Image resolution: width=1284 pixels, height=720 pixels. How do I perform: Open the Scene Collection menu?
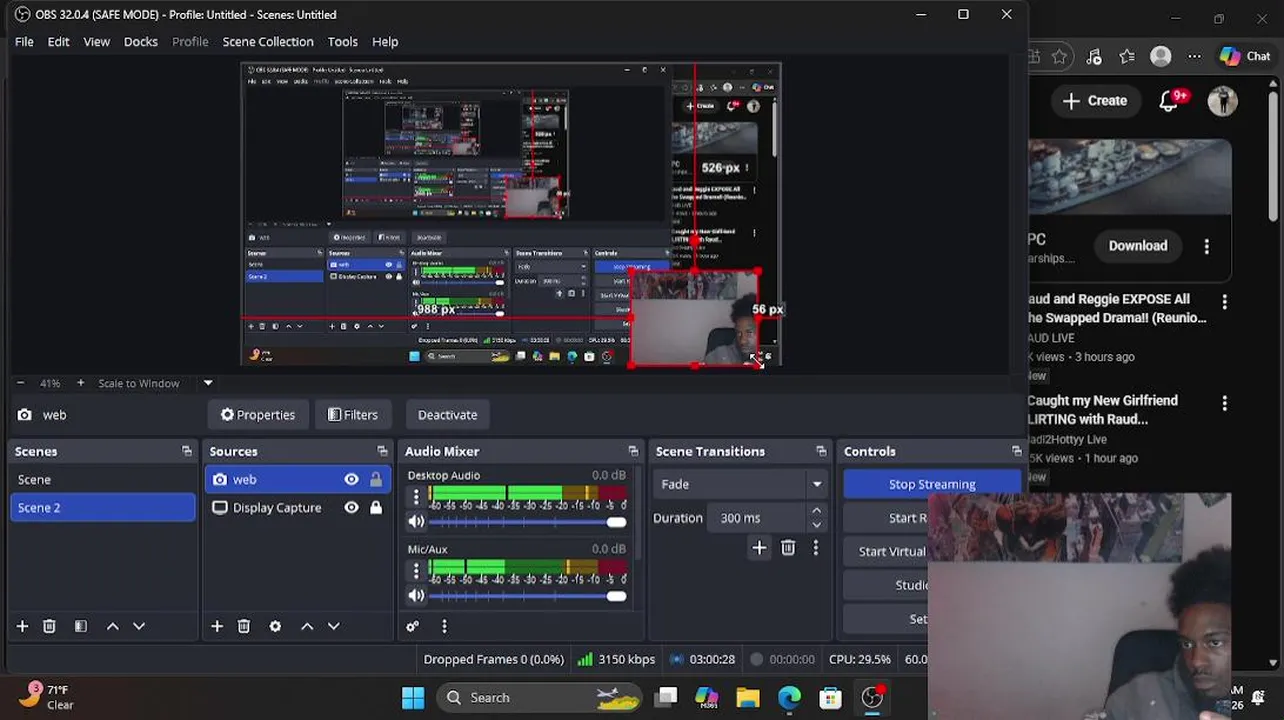[268, 42]
